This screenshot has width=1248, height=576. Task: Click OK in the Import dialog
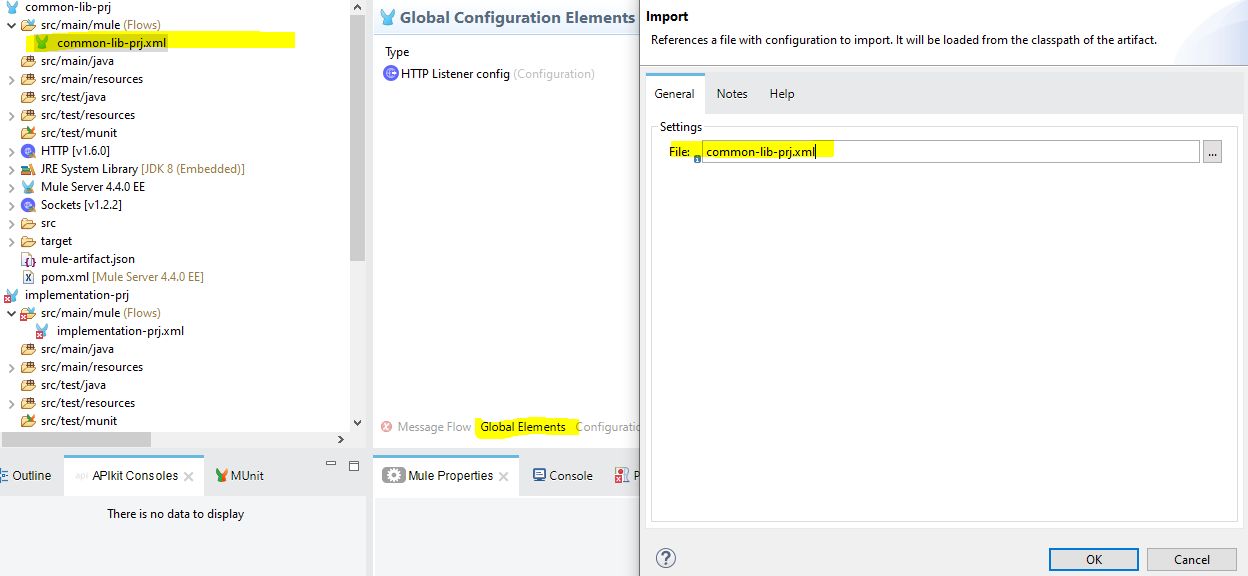tap(1093, 559)
